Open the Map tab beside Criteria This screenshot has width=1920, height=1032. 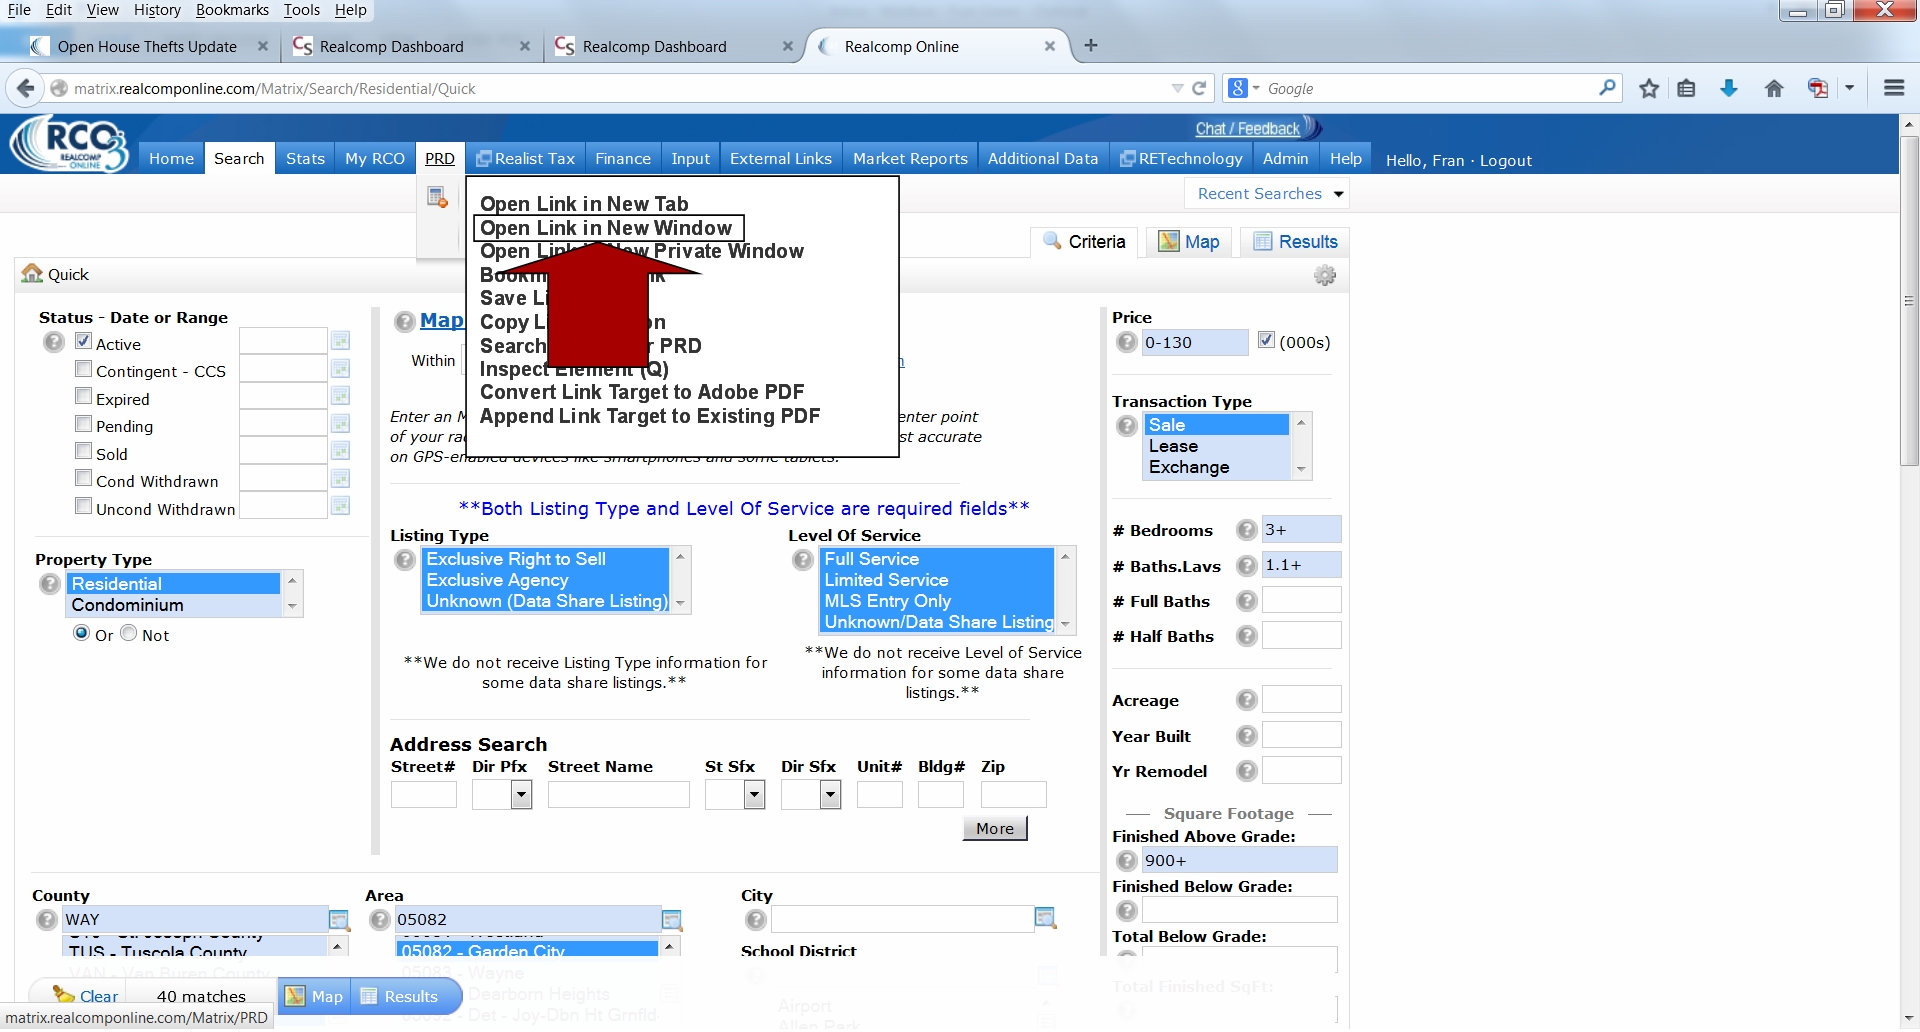tap(1189, 242)
